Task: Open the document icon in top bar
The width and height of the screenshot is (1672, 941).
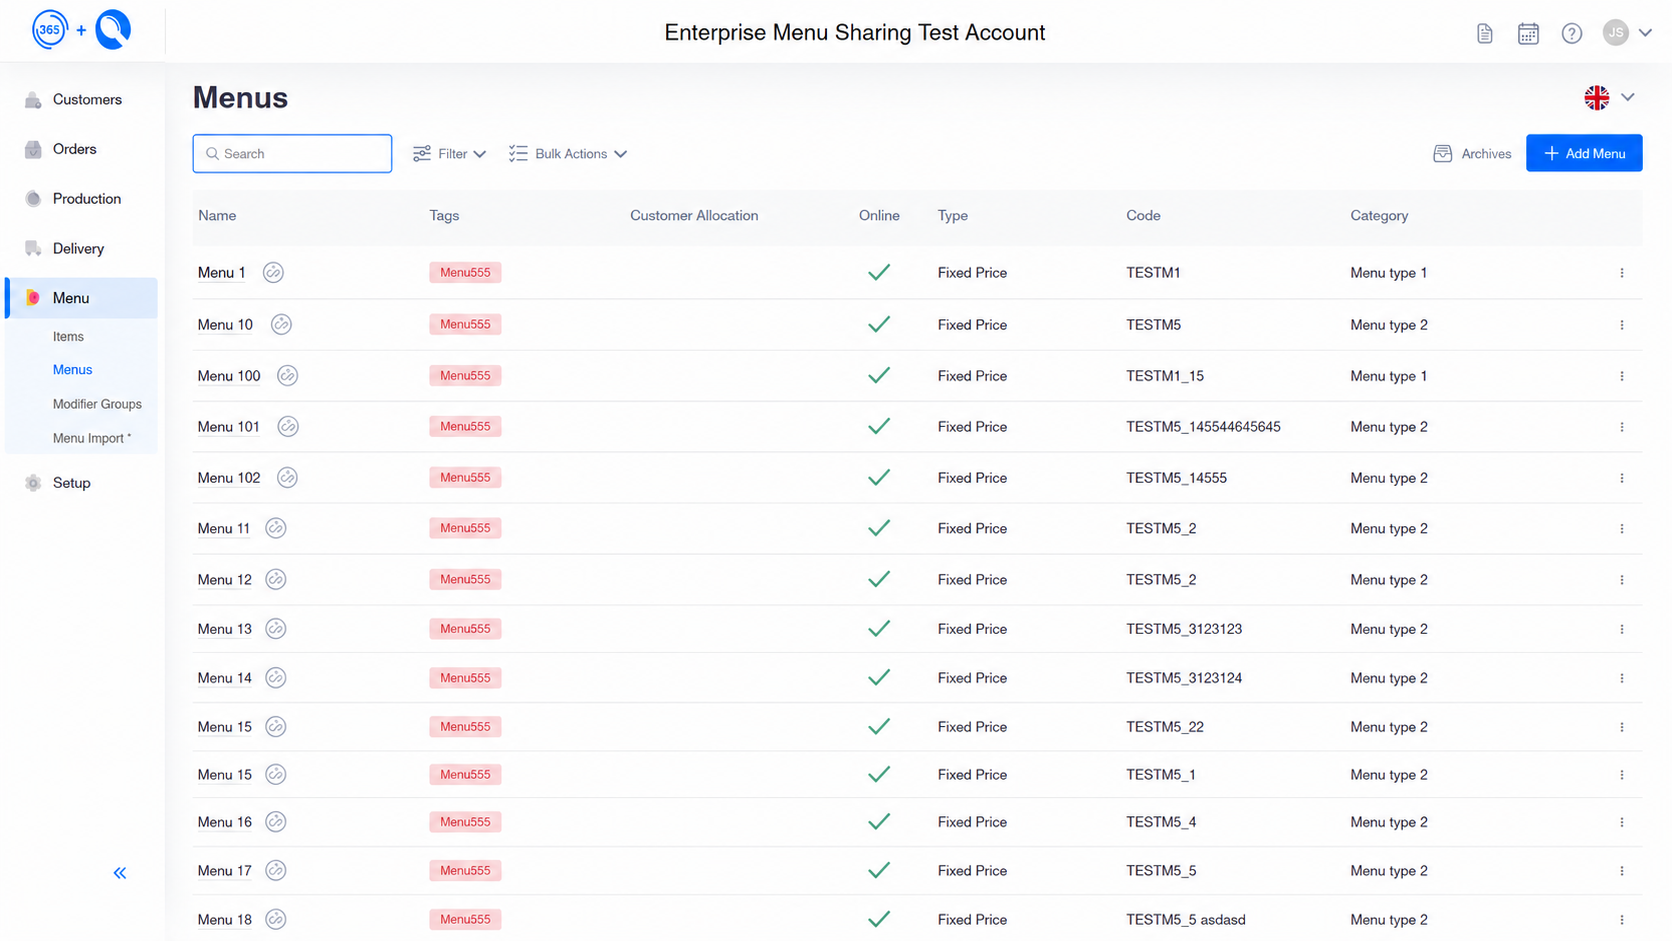Action: (x=1485, y=34)
